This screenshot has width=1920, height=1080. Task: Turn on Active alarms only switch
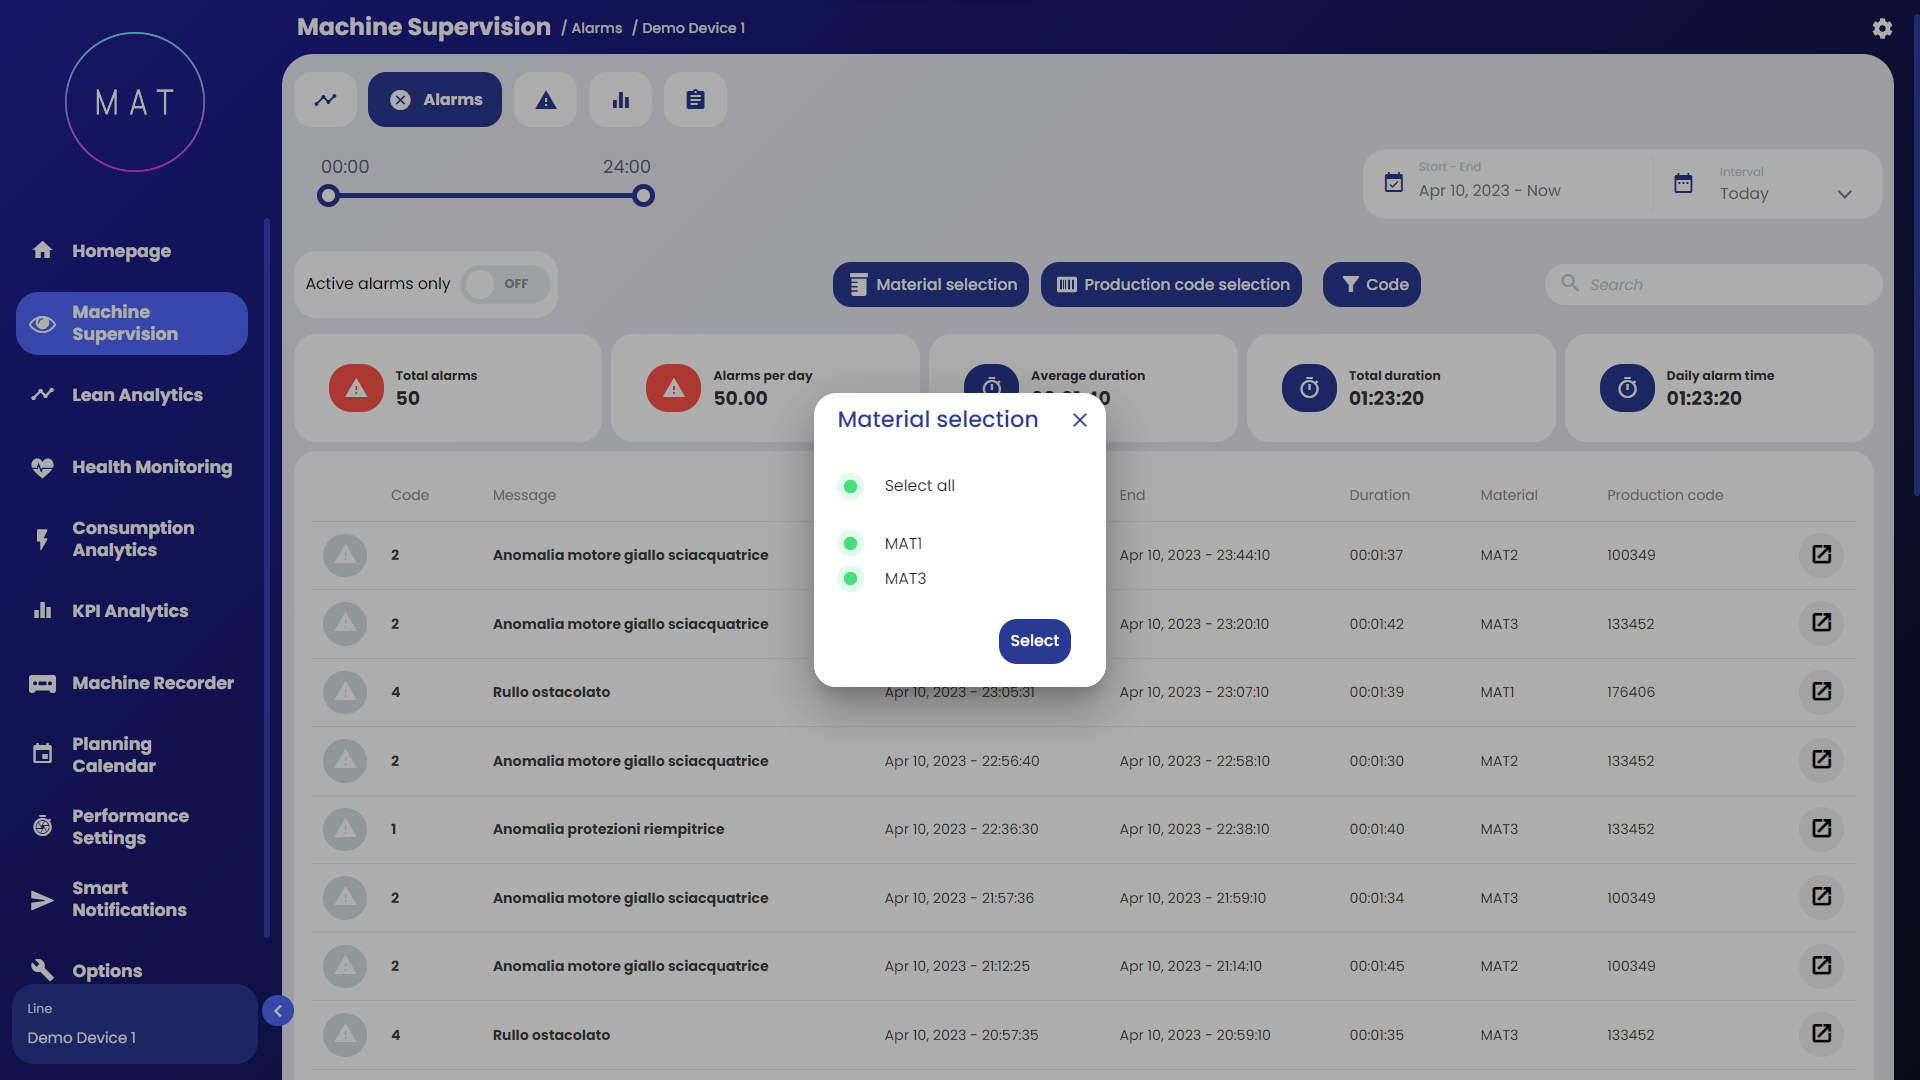click(x=505, y=284)
